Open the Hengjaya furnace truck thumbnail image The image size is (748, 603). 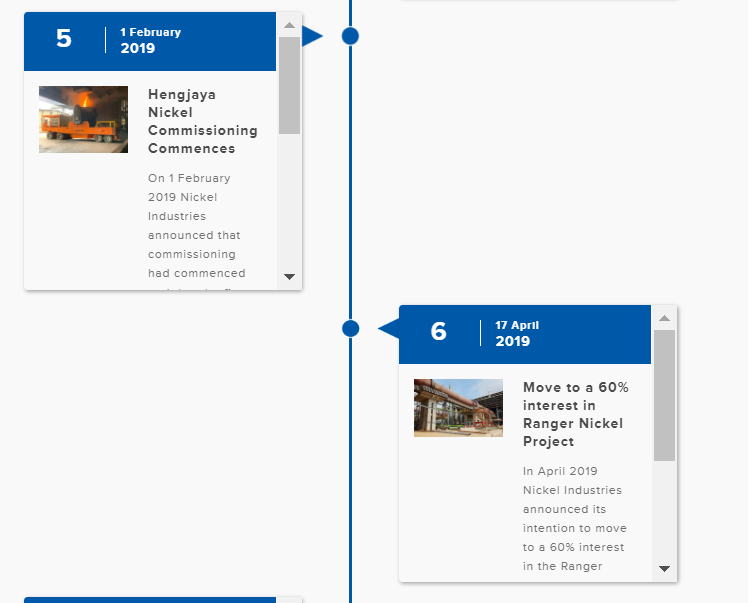point(83,119)
